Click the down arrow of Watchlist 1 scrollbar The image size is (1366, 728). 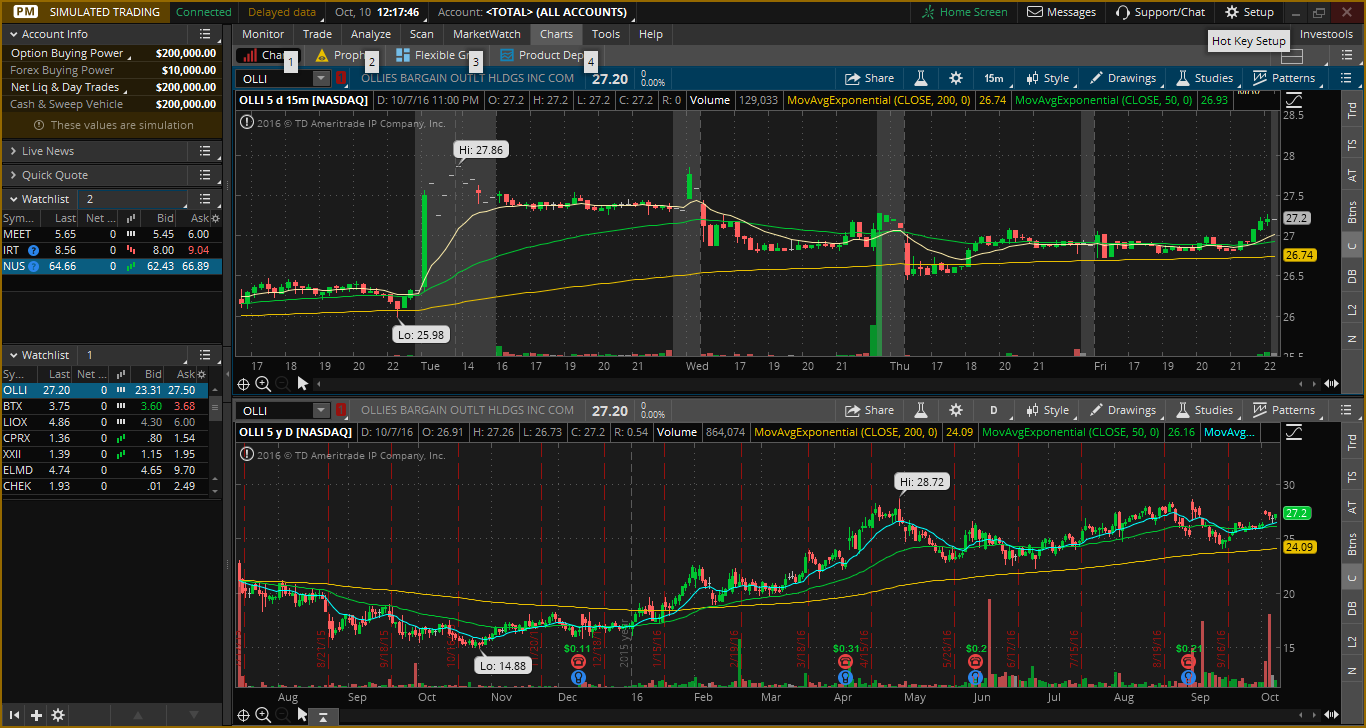click(x=215, y=490)
